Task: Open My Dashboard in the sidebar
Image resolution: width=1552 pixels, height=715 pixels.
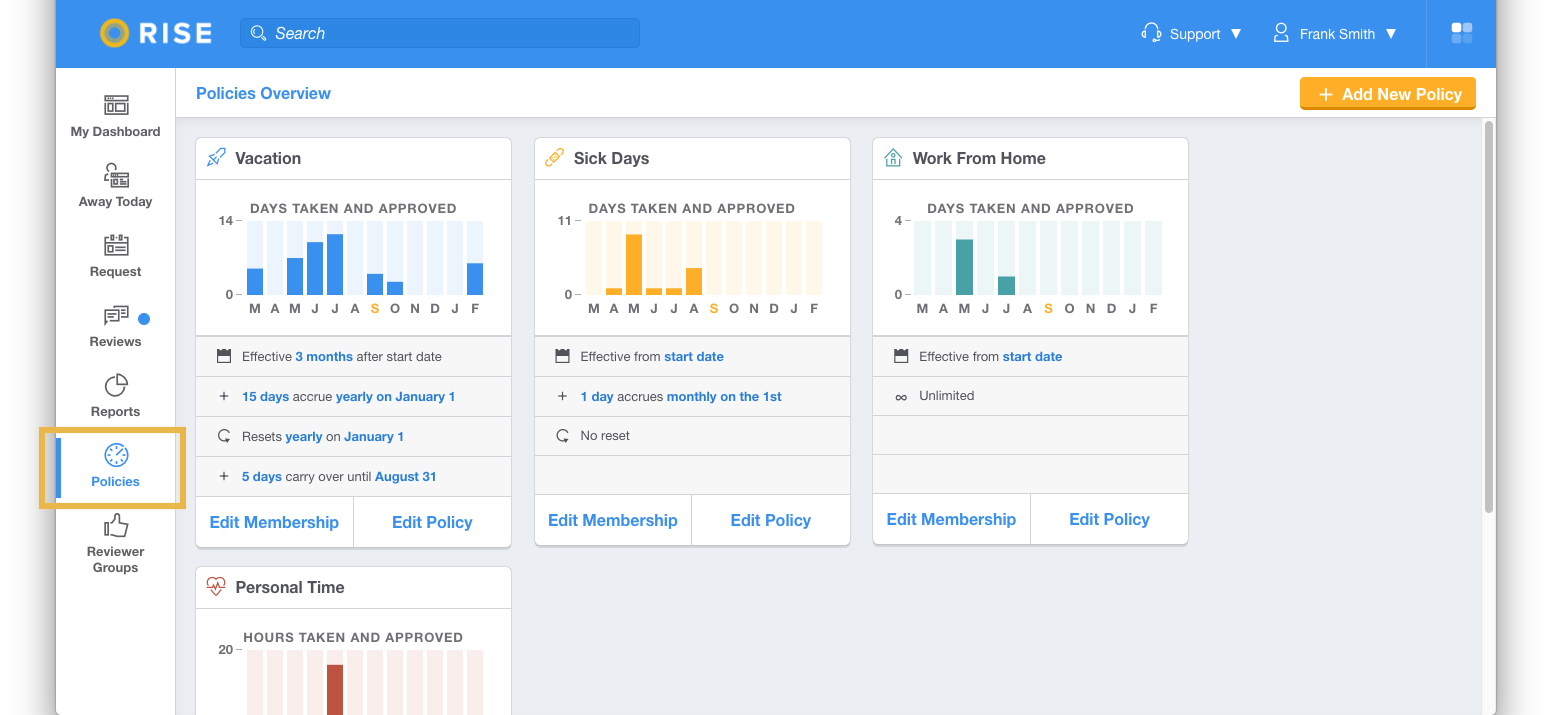Action: click(115, 116)
